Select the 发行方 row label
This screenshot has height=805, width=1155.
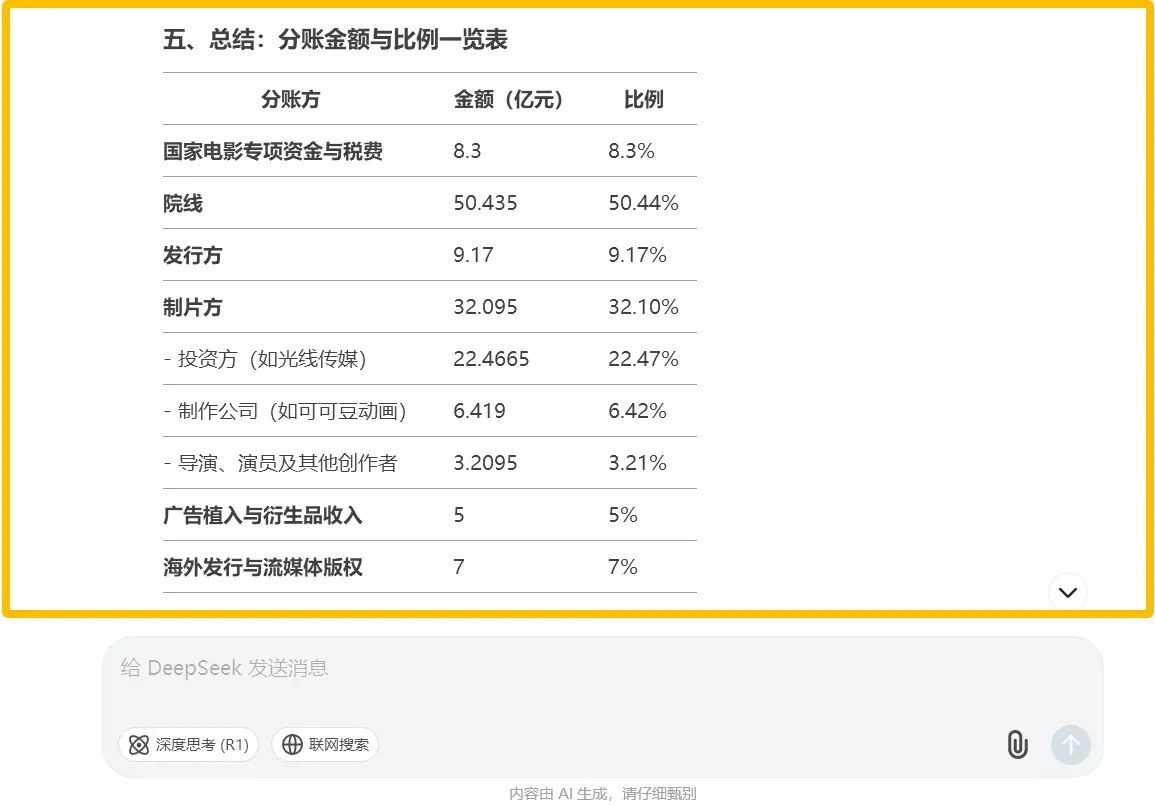click(192, 256)
